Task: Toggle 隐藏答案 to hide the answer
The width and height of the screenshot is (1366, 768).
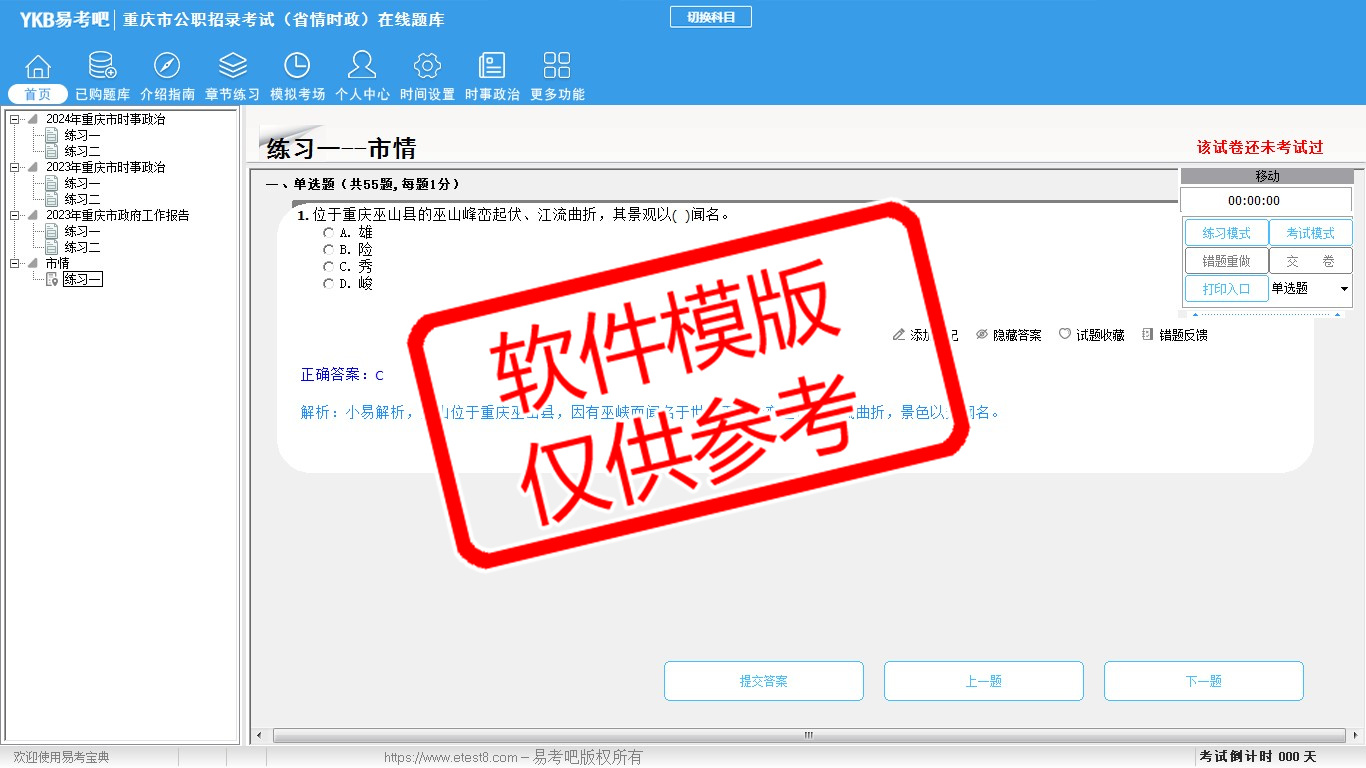Action: 1008,335
